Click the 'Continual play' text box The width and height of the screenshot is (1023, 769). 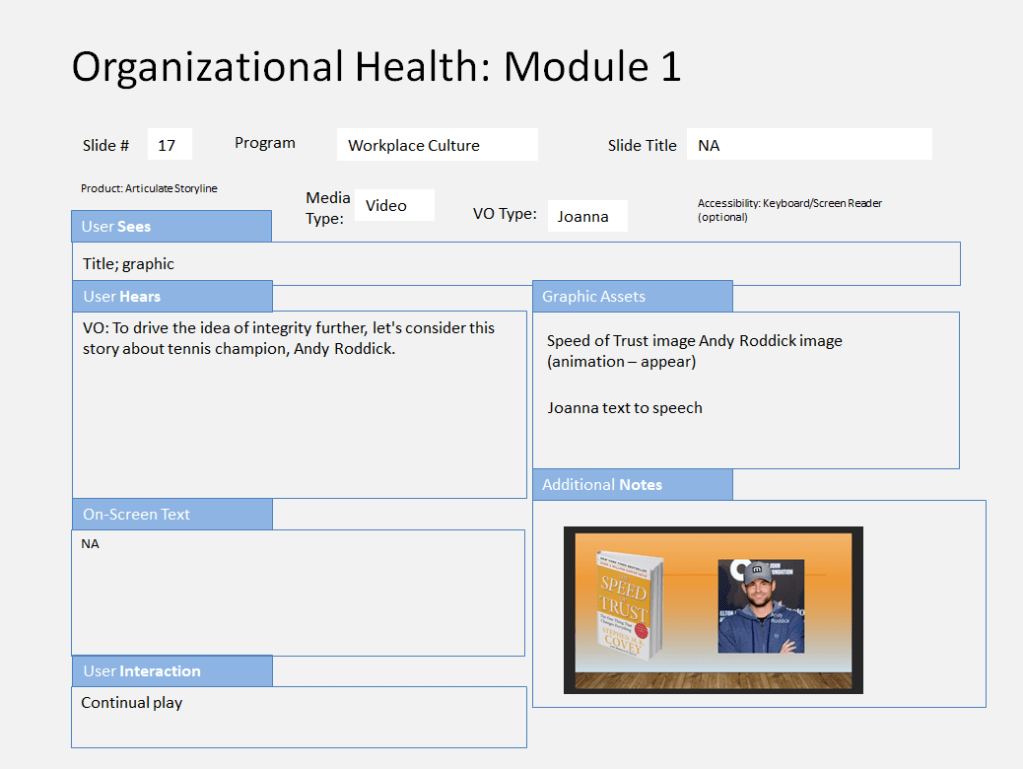pos(298,716)
